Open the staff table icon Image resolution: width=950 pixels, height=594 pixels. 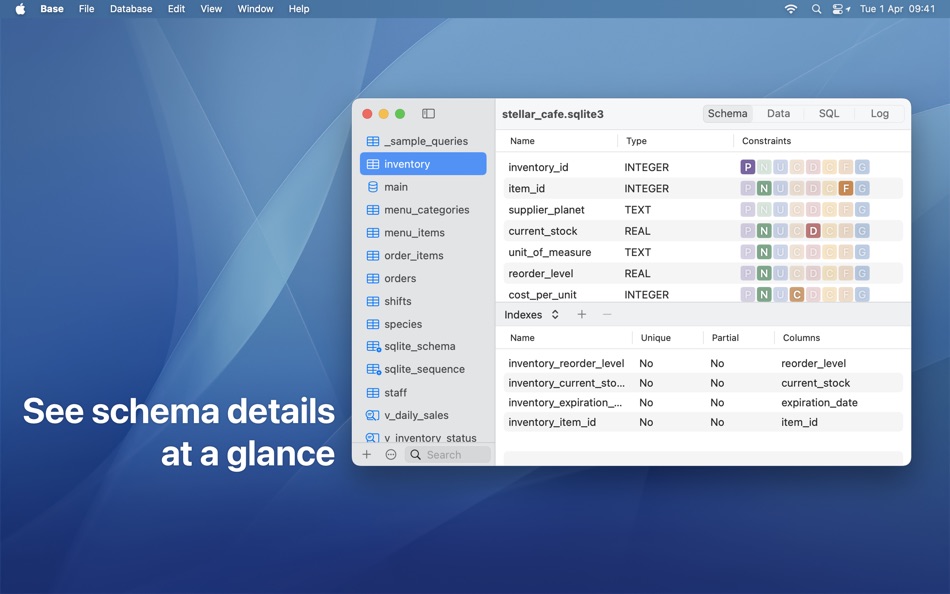(373, 393)
